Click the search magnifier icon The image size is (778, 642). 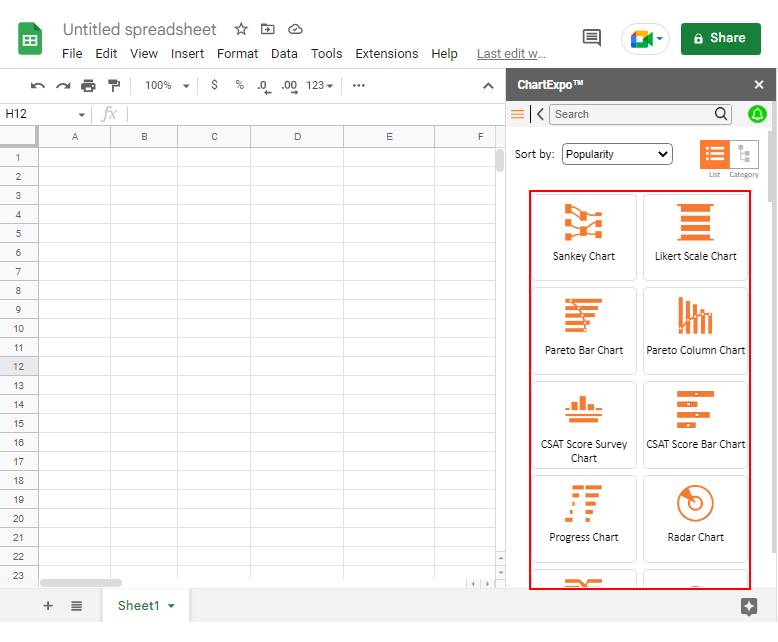coord(721,114)
